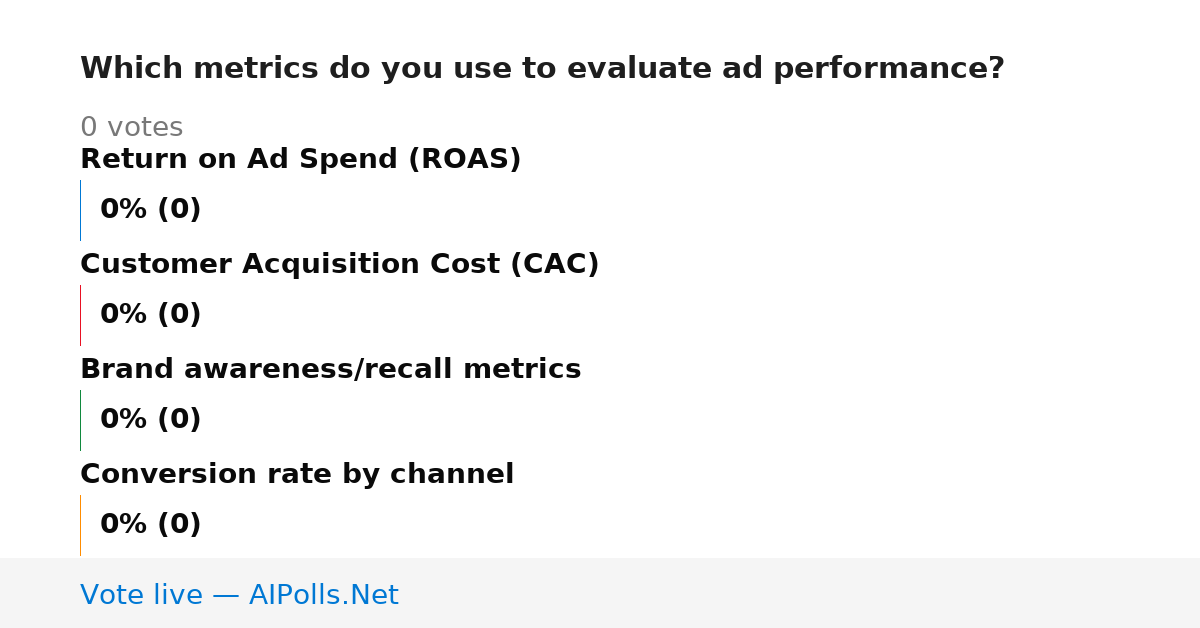Viewport: 1200px width, 628px height.
Task: Click the 0 votes total count
Action: point(131,128)
